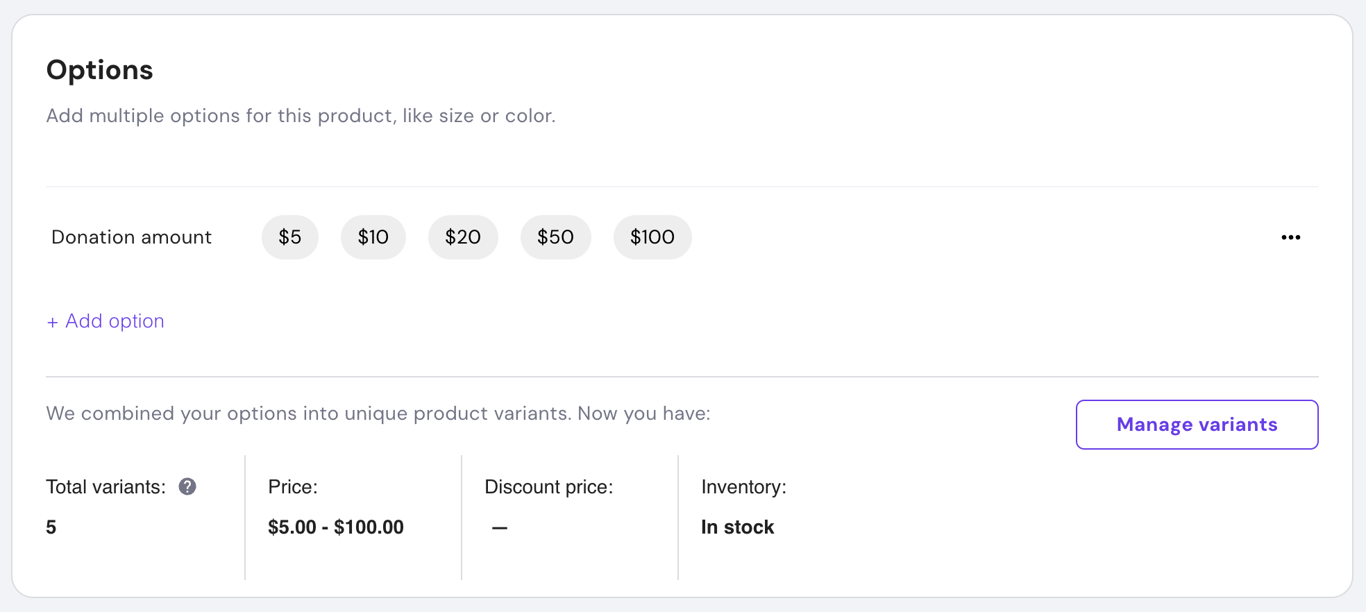Click the variants summary message text

pos(377,412)
